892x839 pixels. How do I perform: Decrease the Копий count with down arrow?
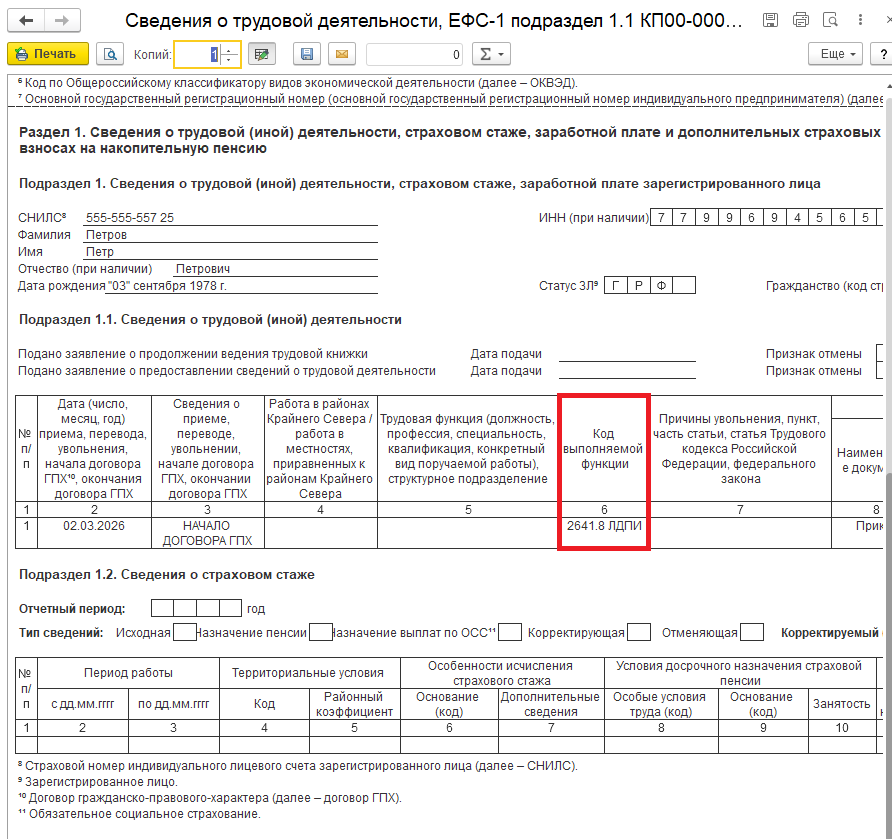coord(229,60)
